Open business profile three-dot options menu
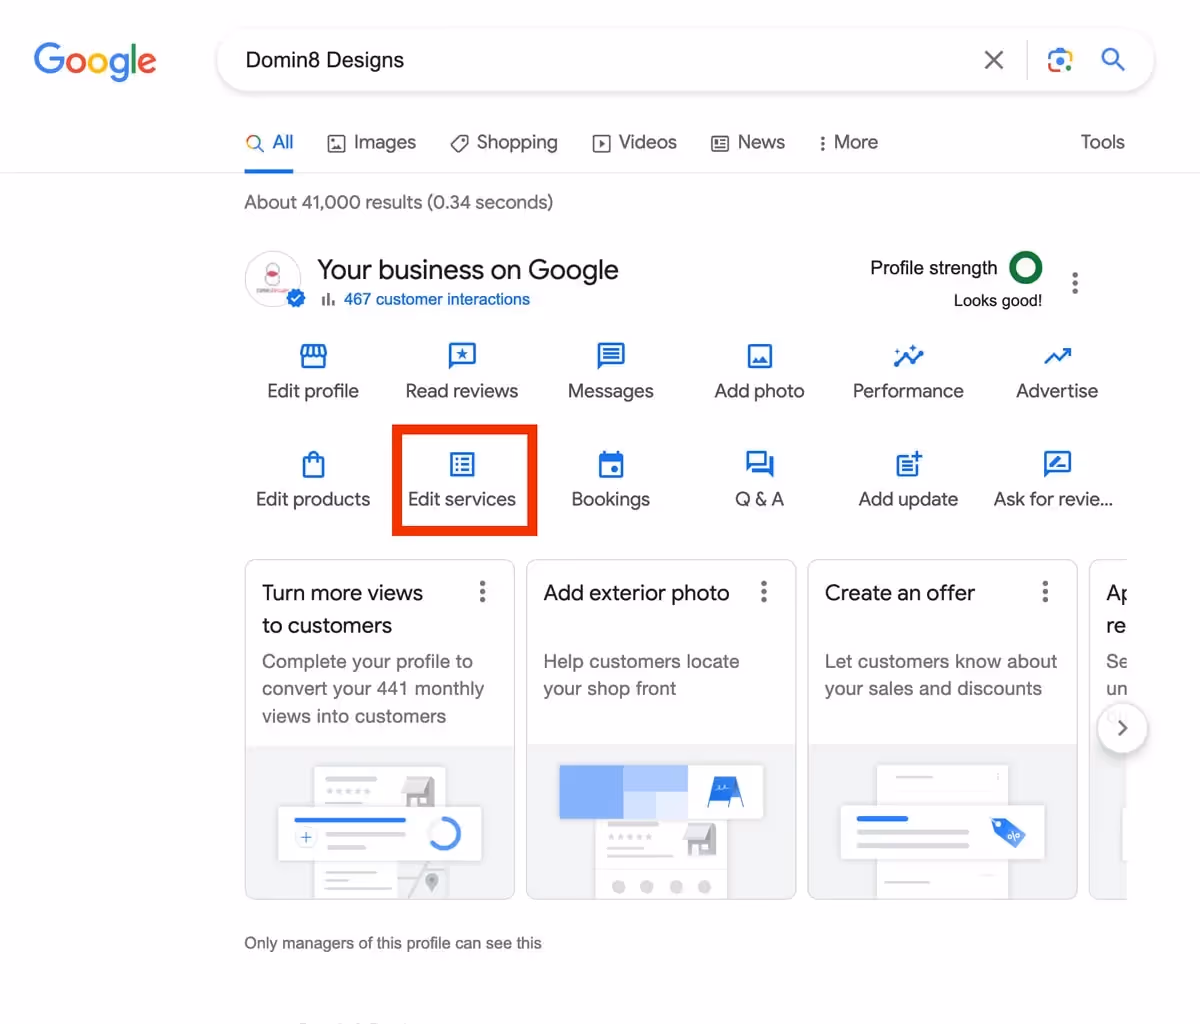Image resolution: width=1200 pixels, height=1024 pixels. 1075,283
